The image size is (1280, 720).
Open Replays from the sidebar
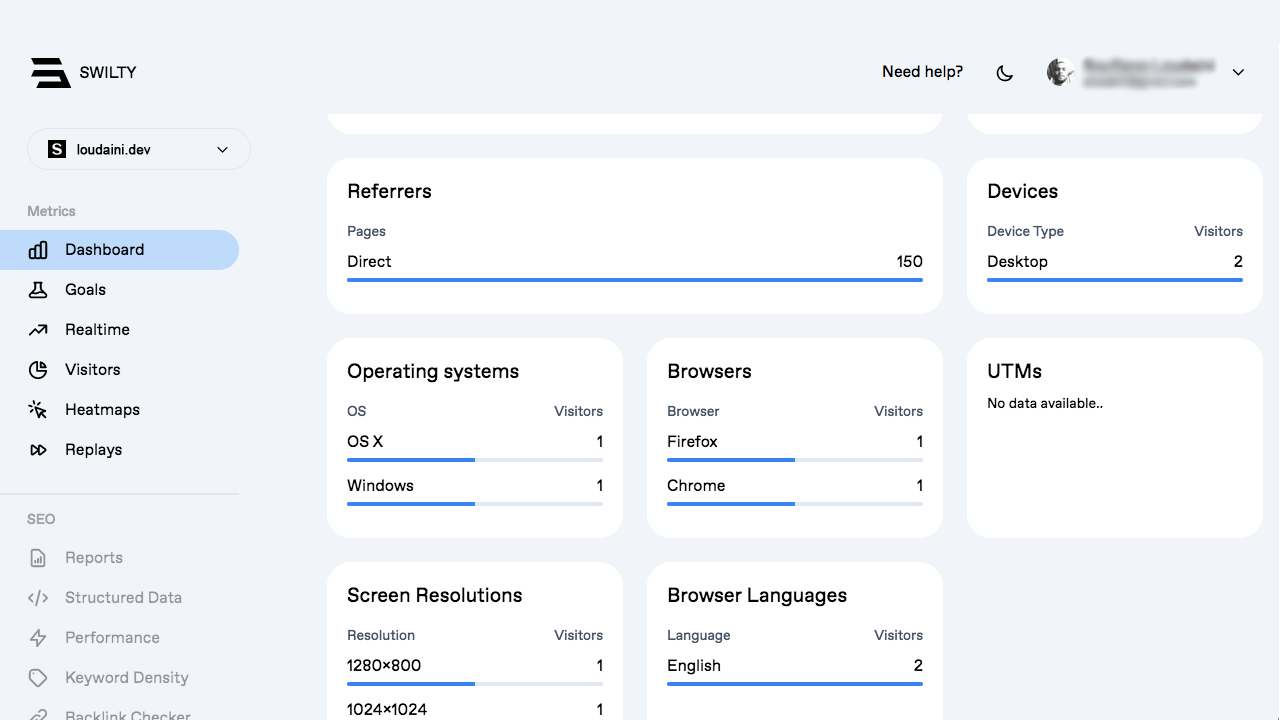119,450
